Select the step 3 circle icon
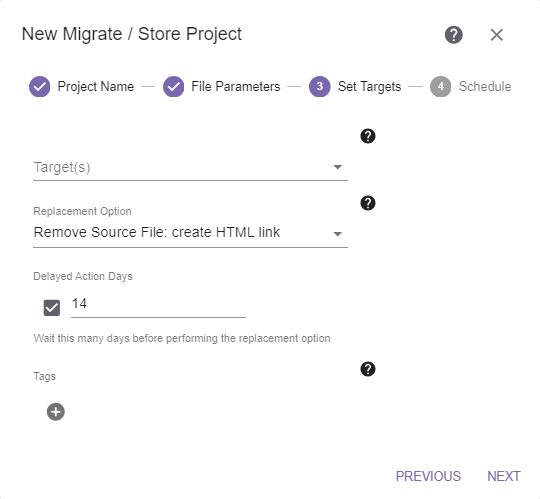This screenshot has height=499, width=540. (x=320, y=86)
